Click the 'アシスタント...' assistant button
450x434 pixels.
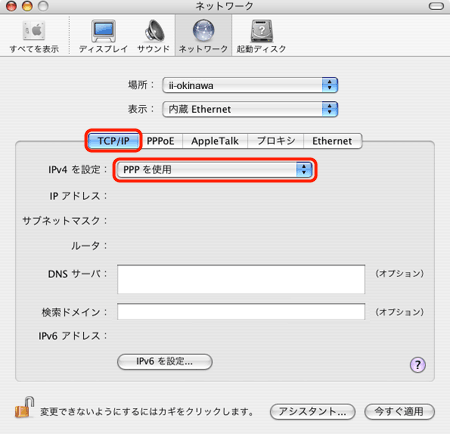click(x=313, y=412)
